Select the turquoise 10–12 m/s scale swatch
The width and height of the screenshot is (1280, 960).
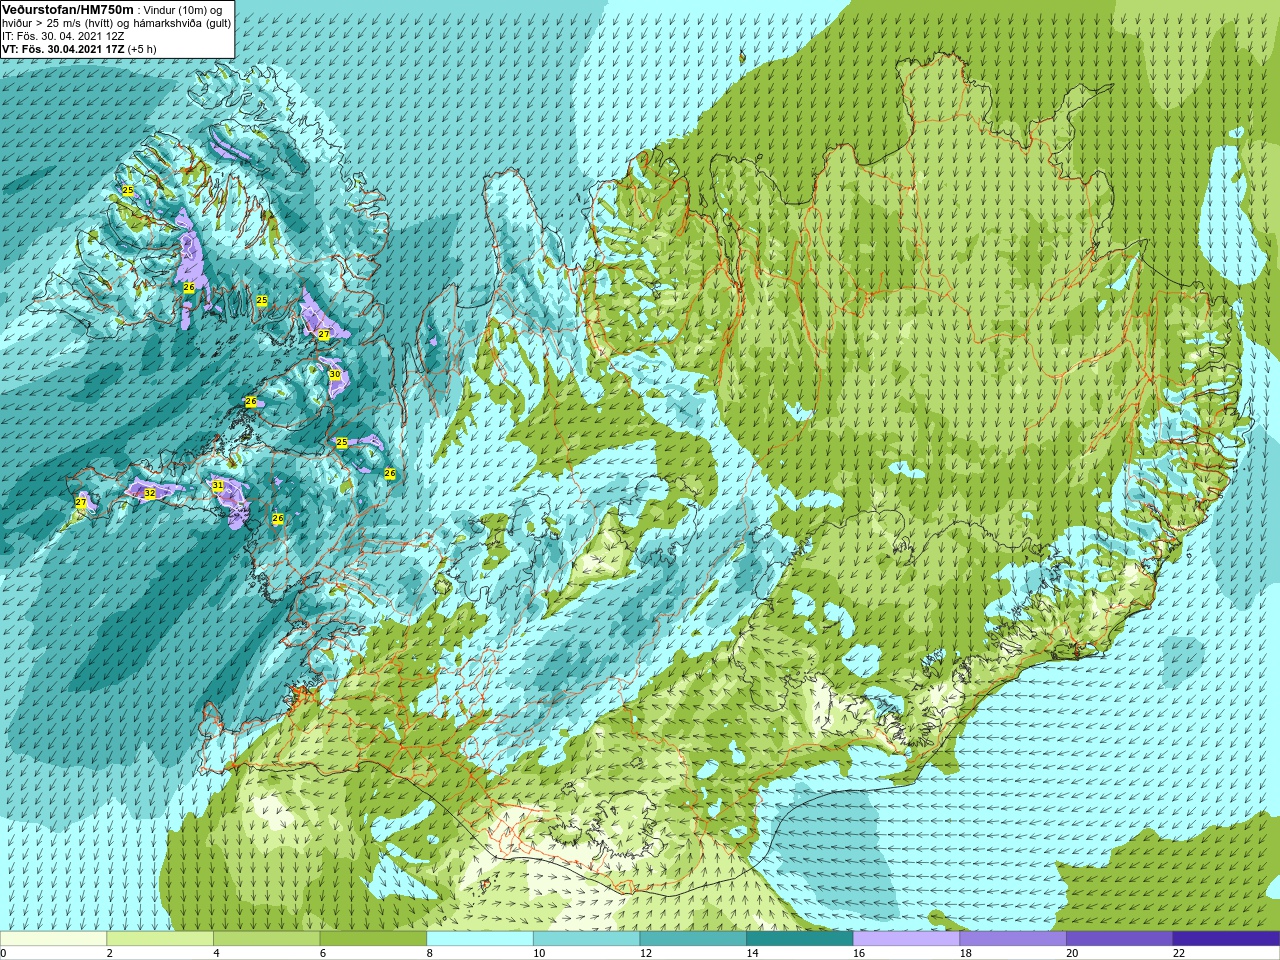pyautogui.click(x=586, y=939)
